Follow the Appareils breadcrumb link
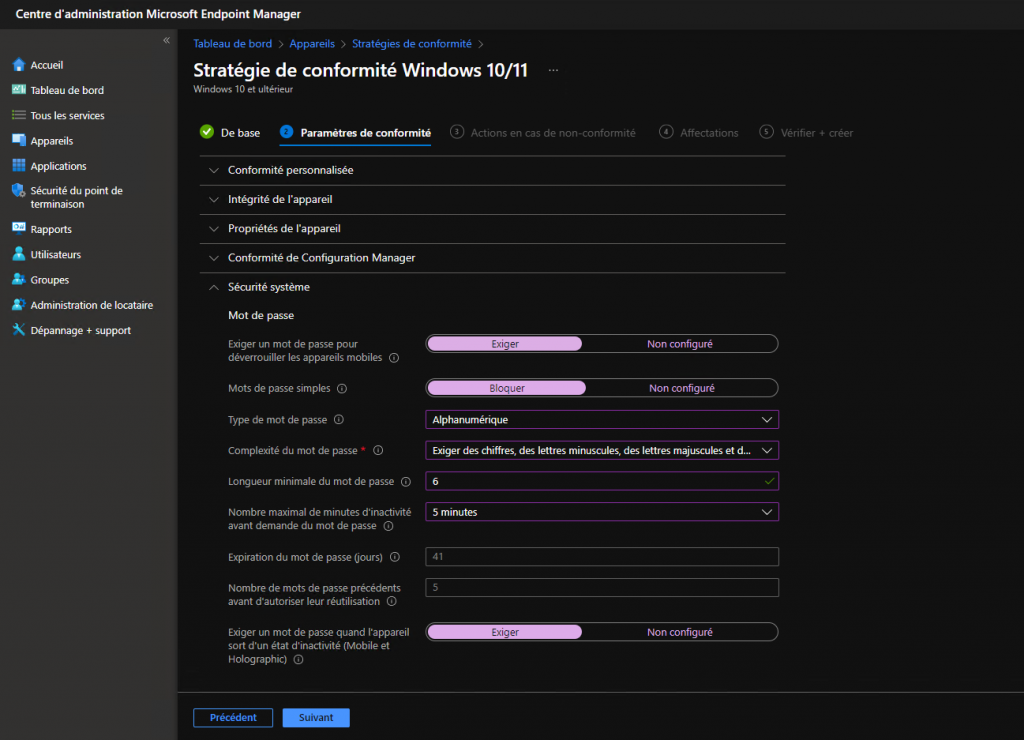1024x740 pixels. click(312, 44)
